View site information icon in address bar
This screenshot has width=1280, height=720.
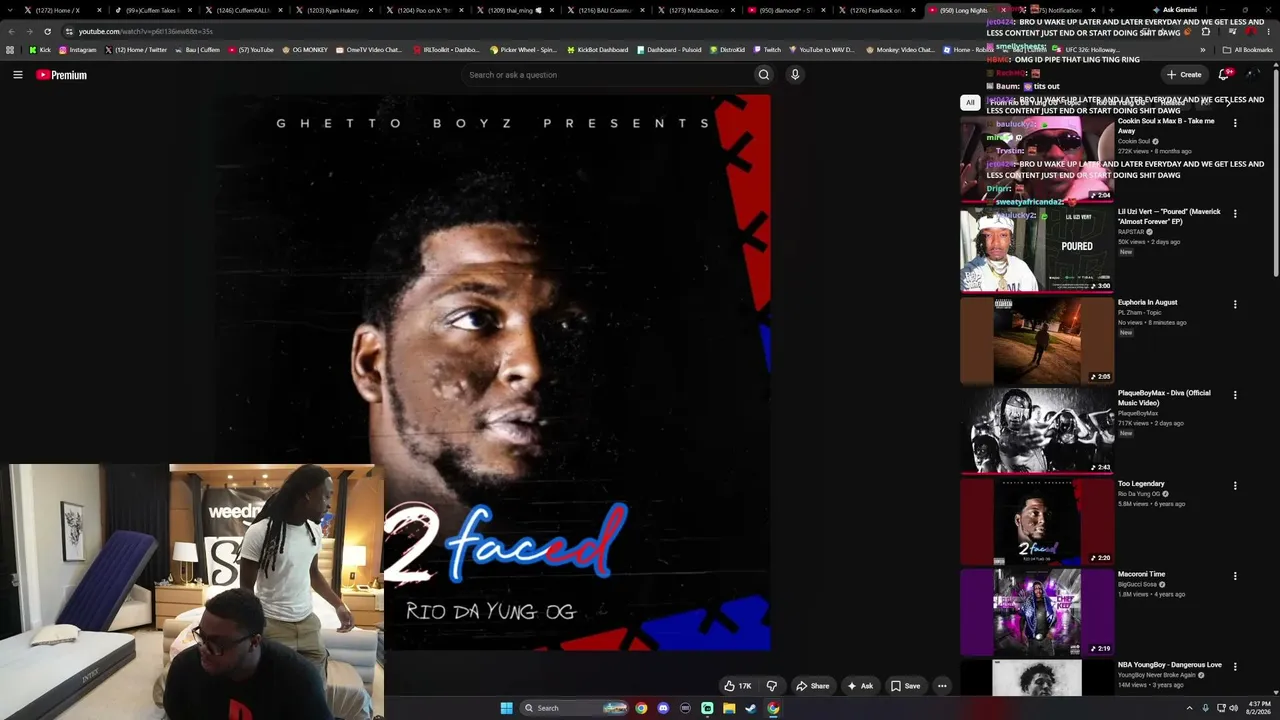[x=69, y=31]
